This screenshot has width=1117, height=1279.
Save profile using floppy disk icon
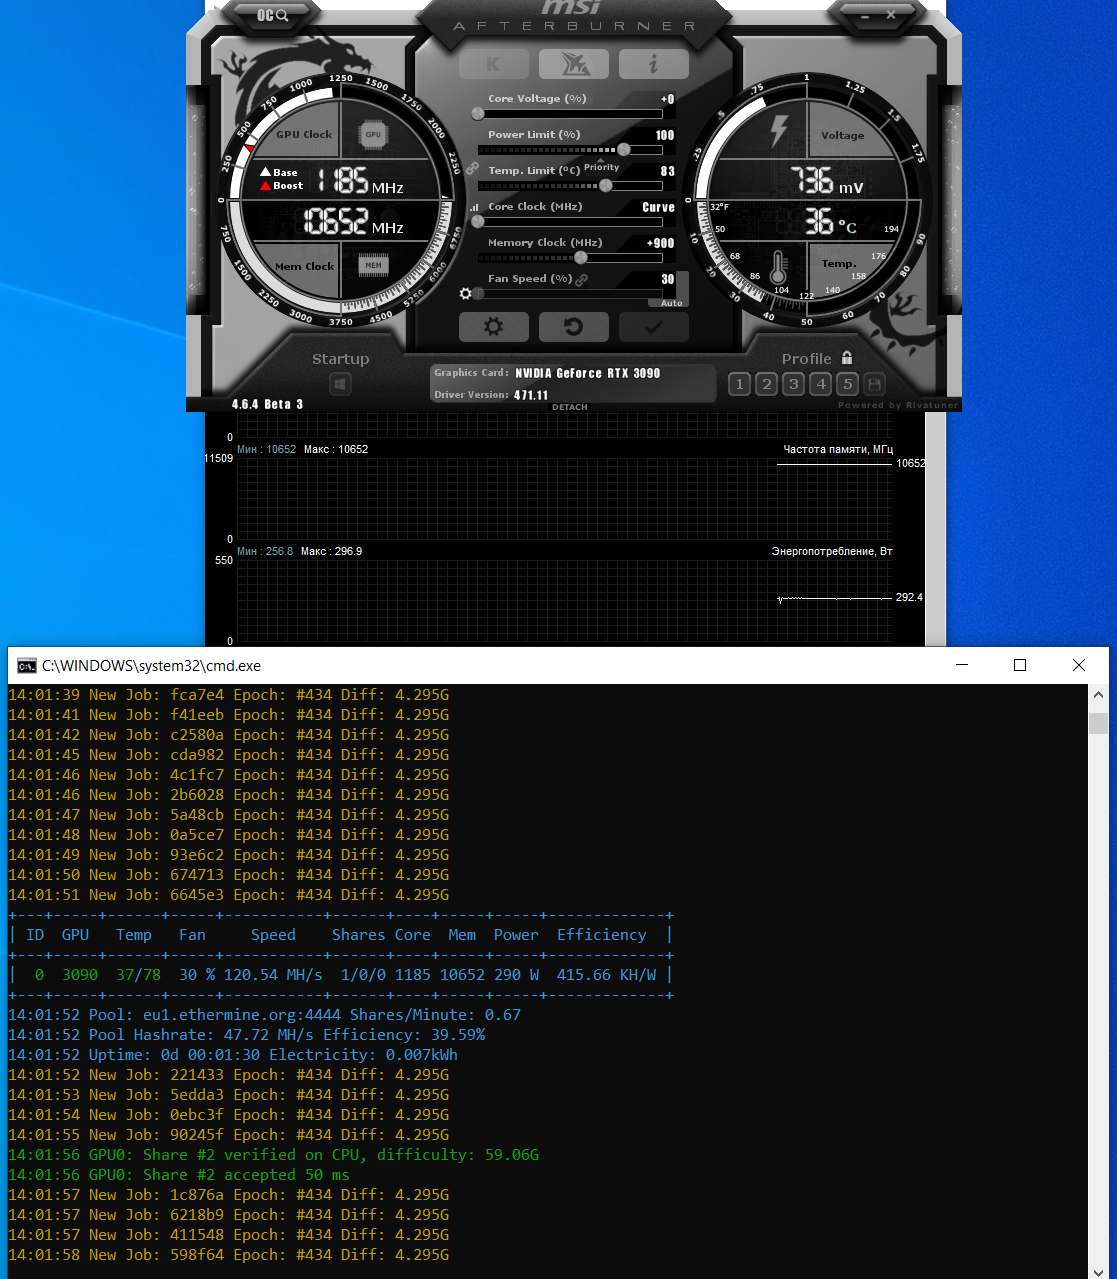875,384
